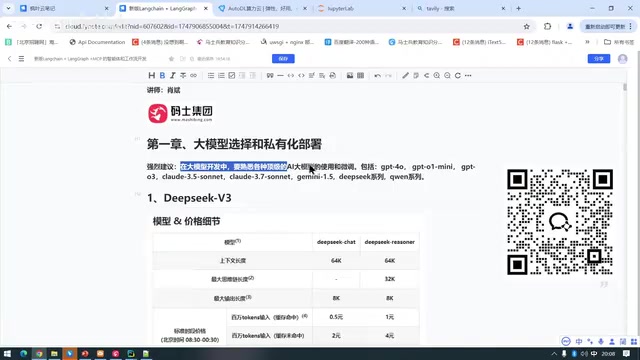Create an ordered numbered list
Screen dimensions: 640x360
pos(221,76)
